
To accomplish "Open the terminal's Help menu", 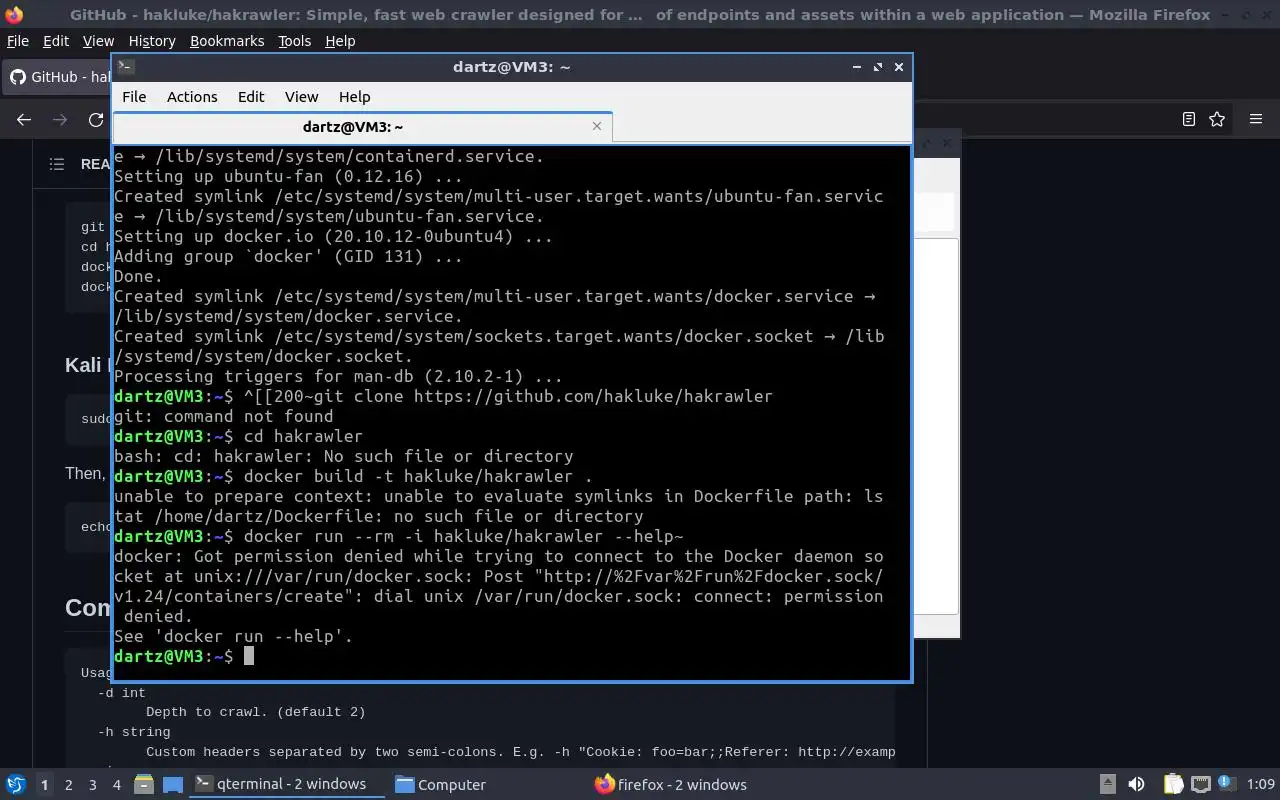I will (354, 97).
